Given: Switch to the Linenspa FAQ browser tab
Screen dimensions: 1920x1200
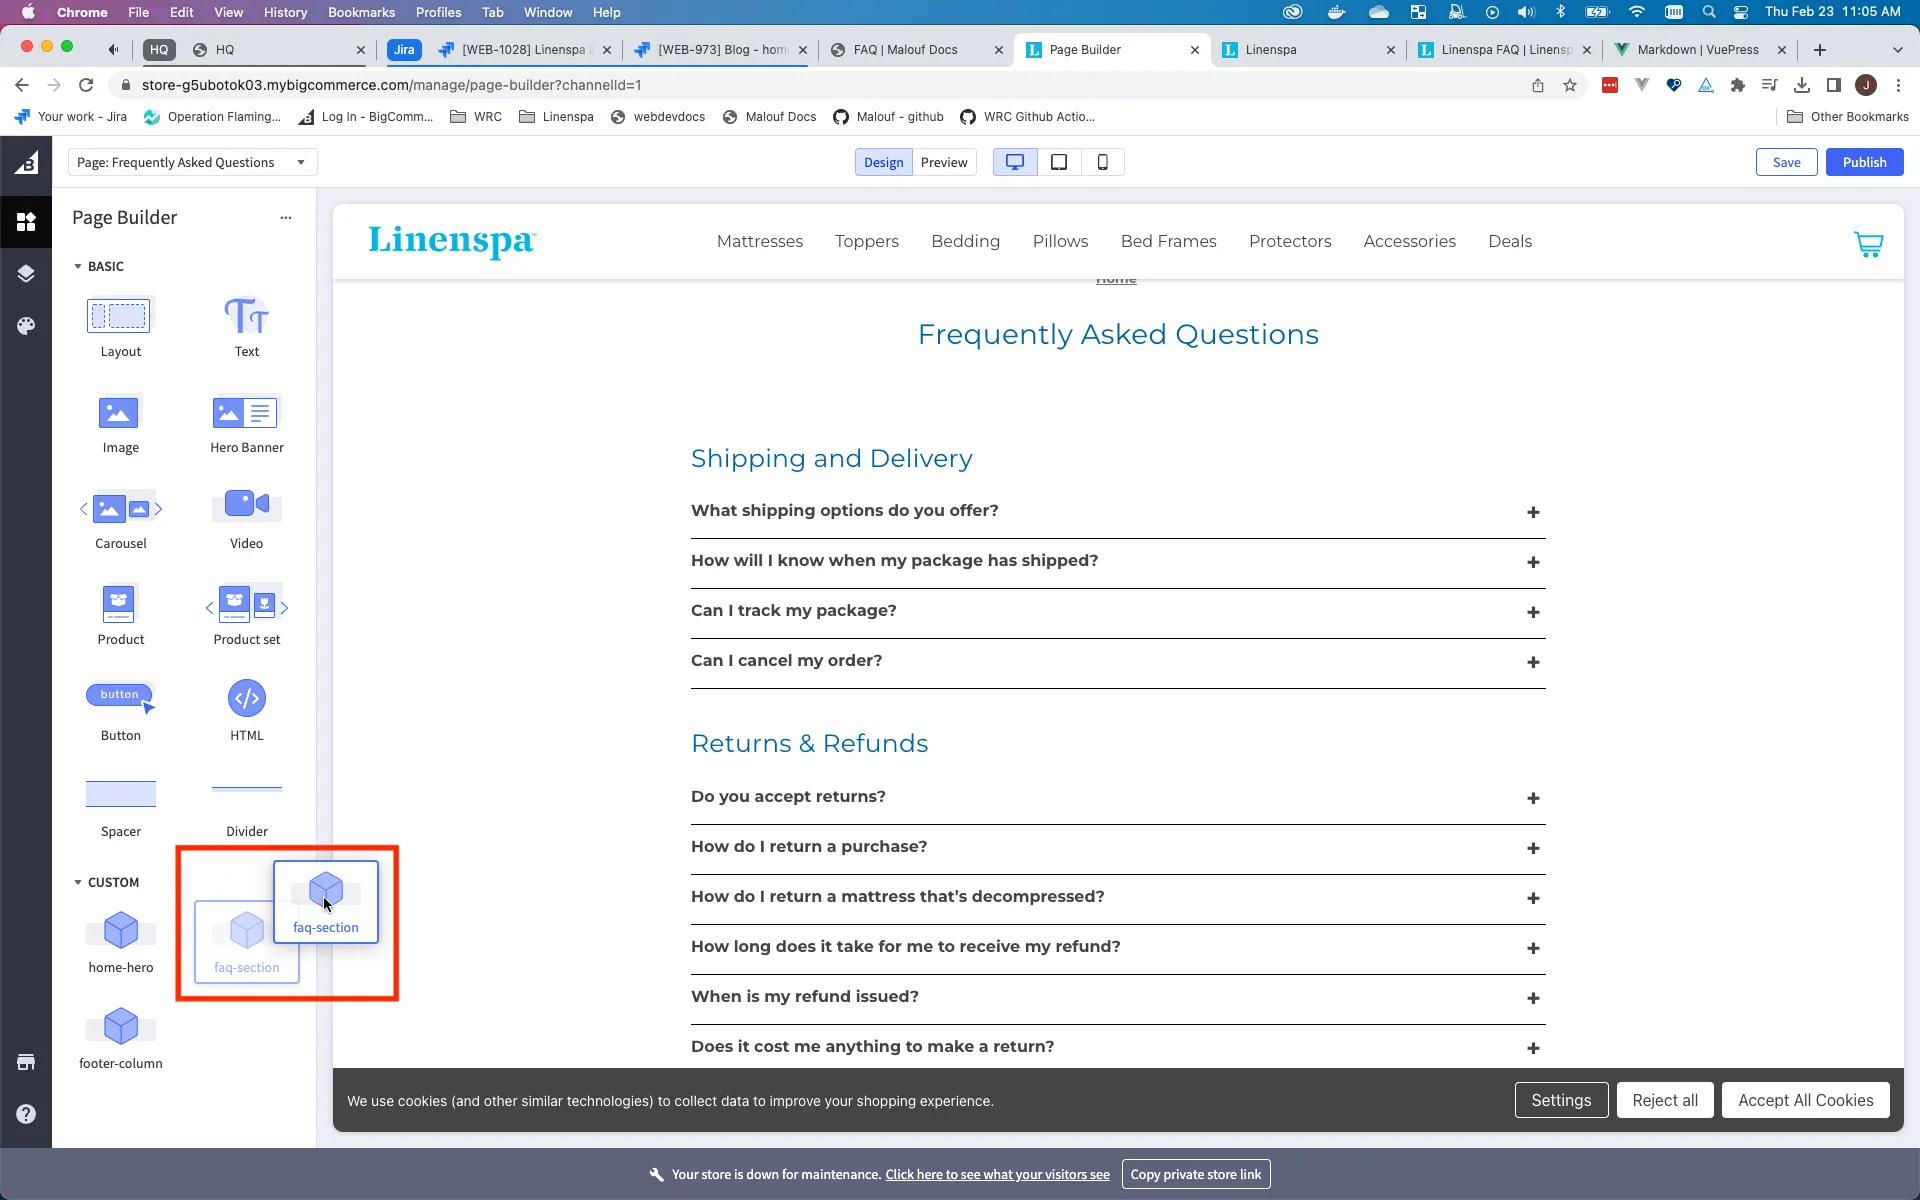Looking at the screenshot, I should (1500, 49).
